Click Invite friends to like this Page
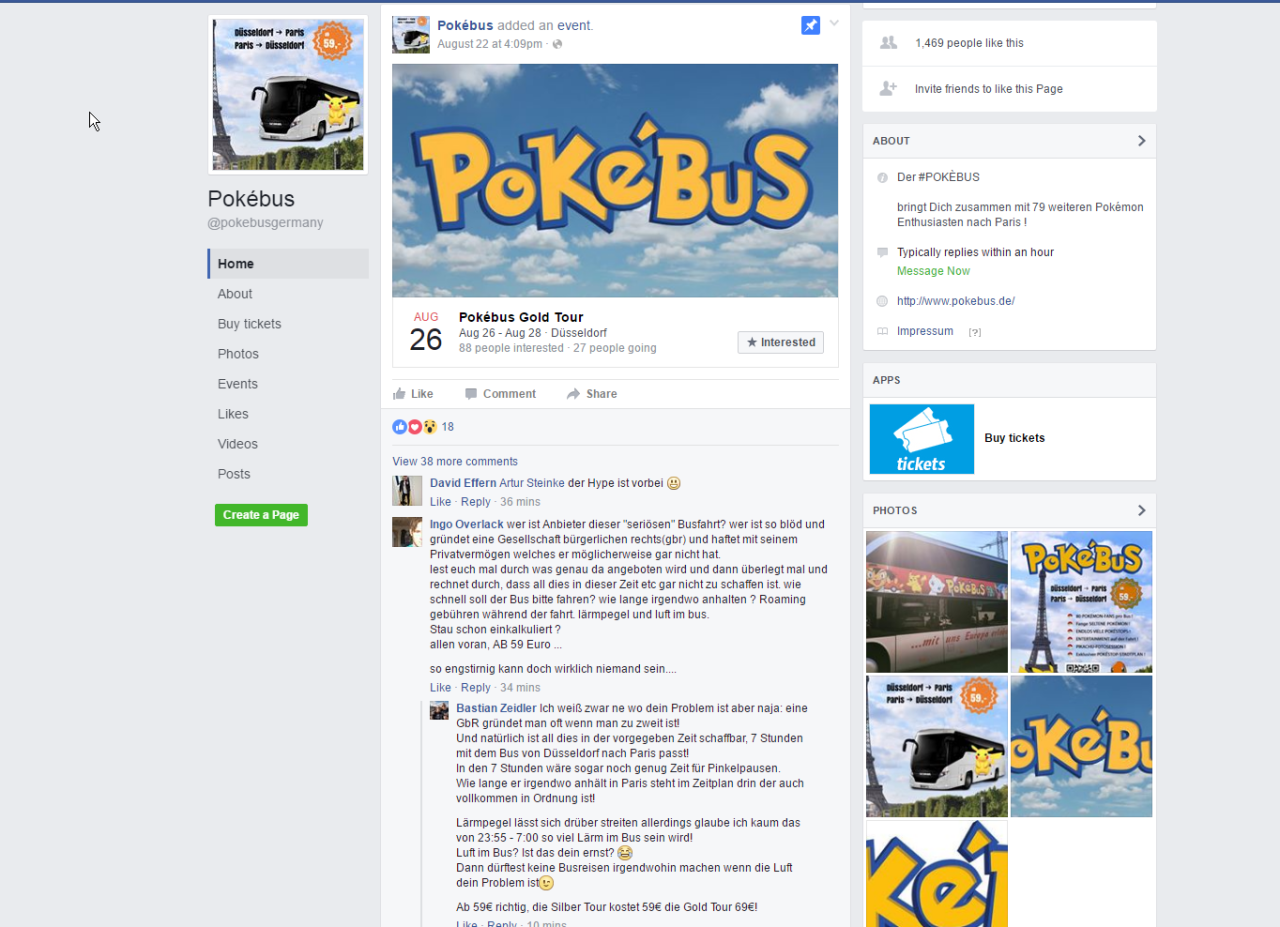1280x927 pixels. 989,89
